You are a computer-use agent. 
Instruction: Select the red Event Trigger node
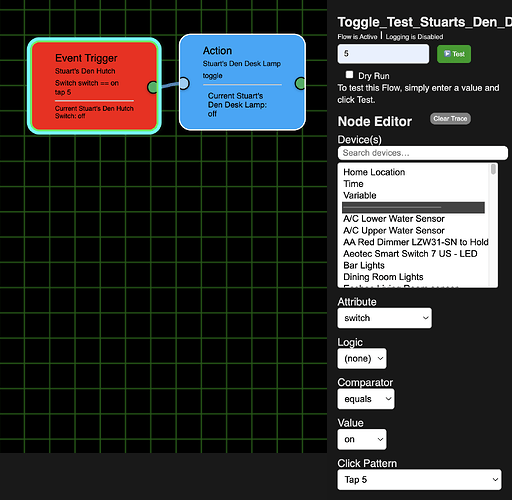[94, 86]
